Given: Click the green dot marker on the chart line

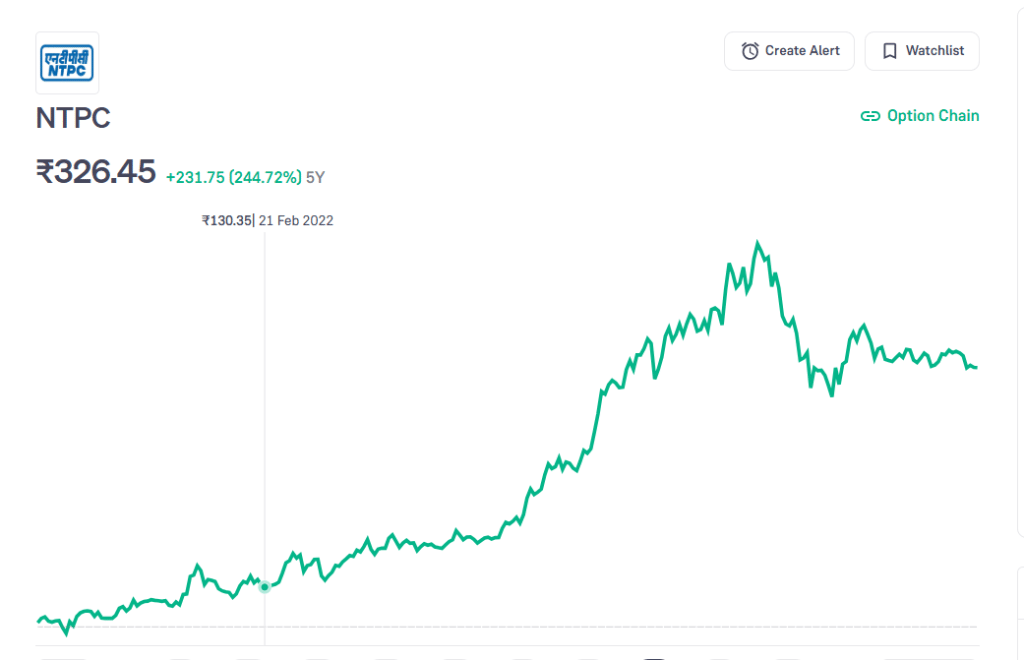Looking at the screenshot, I should (x=265, y=587).
